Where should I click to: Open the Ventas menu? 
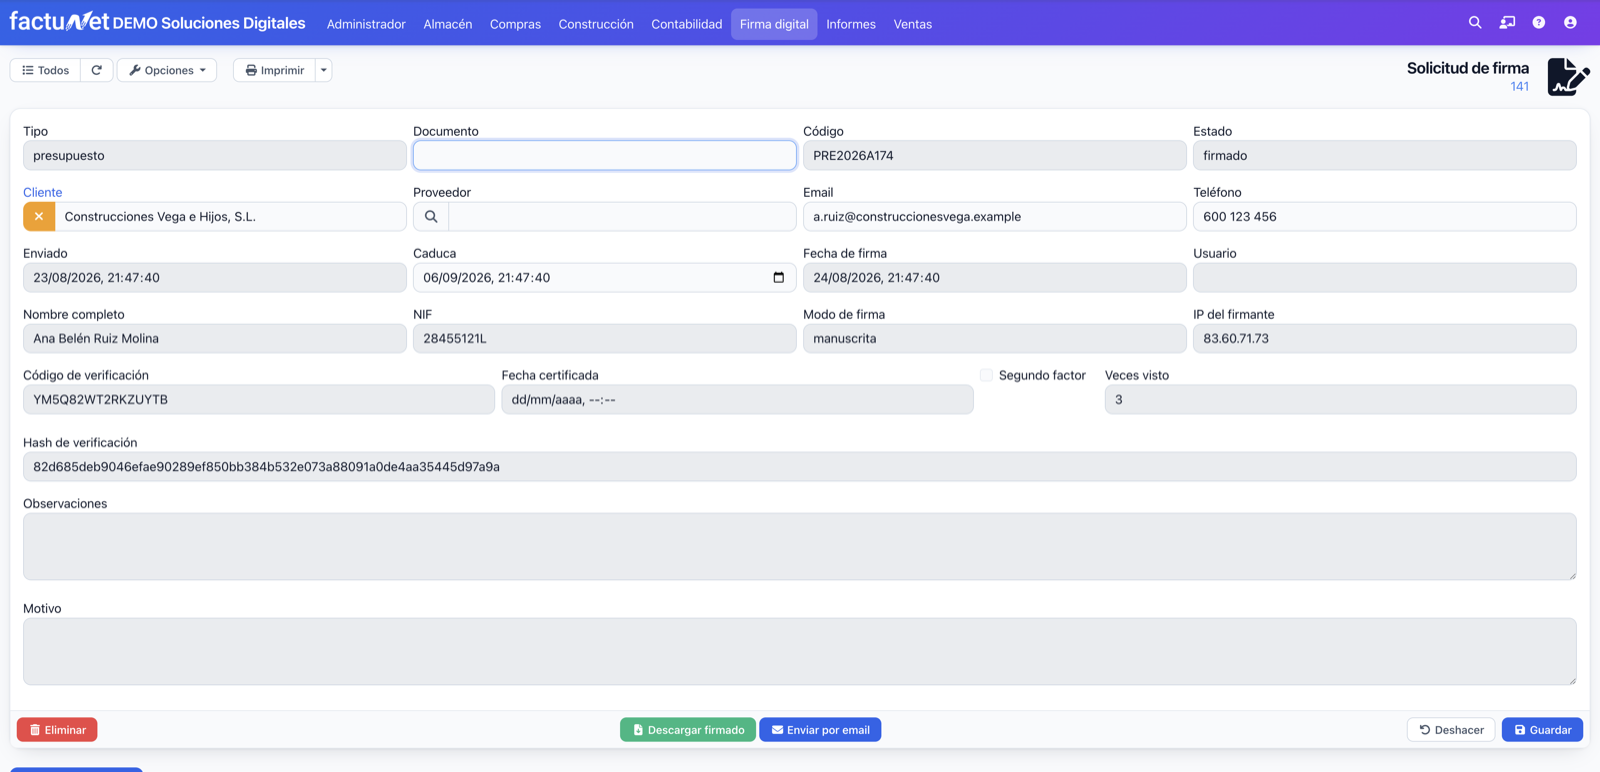(913, 24)
